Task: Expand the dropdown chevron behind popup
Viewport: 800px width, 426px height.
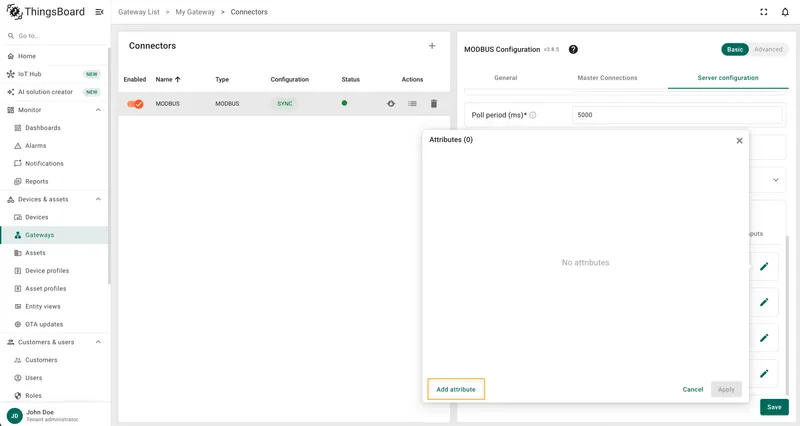Action: (x=776, y=180)
